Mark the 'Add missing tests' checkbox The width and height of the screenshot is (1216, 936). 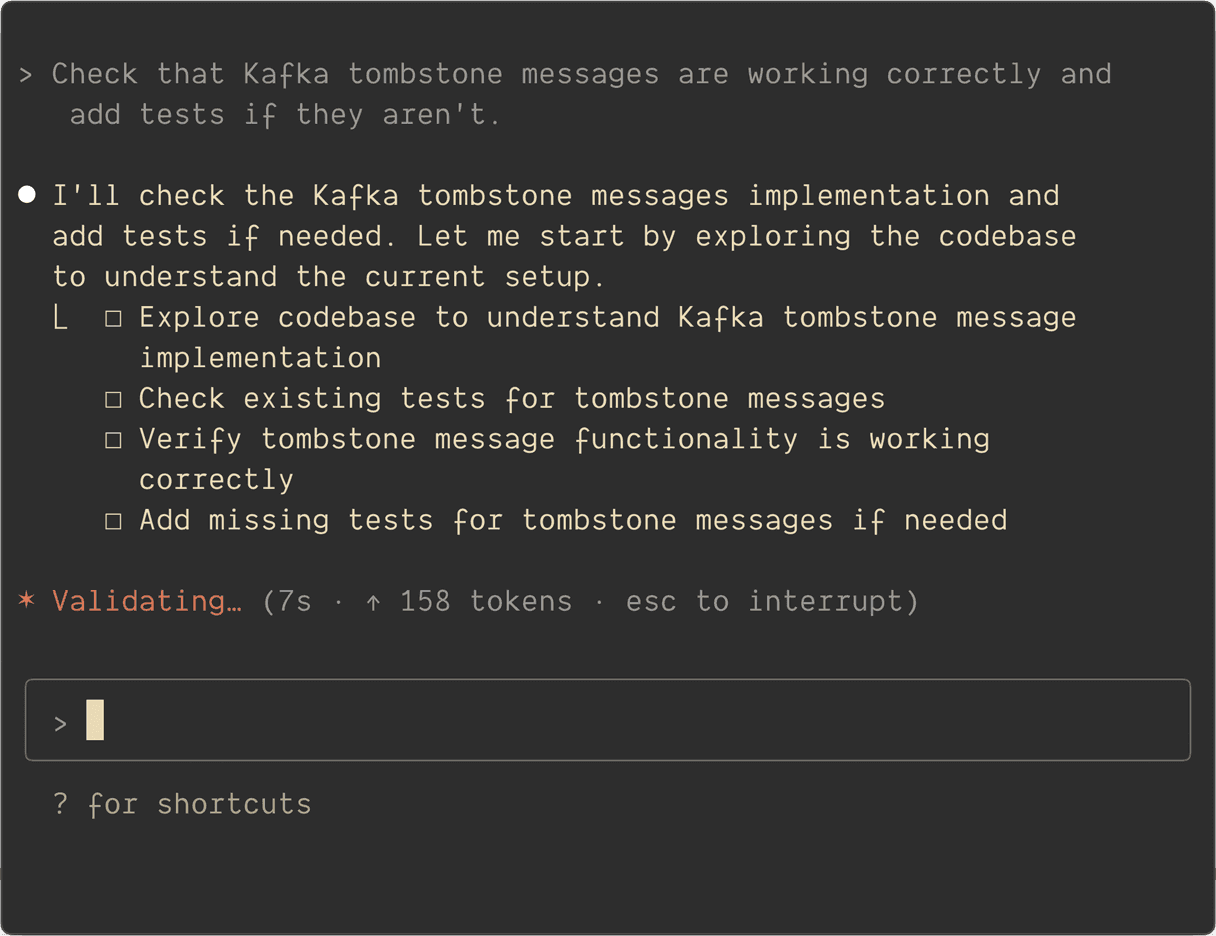point(113,521)
